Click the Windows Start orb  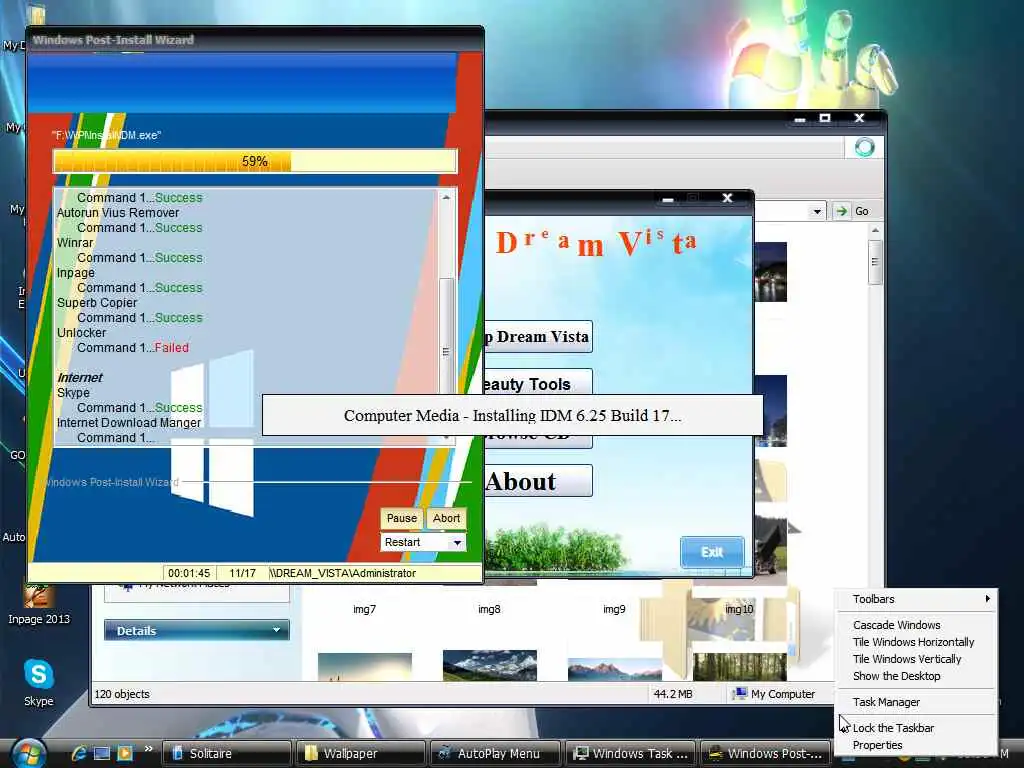tap(27, 754)
